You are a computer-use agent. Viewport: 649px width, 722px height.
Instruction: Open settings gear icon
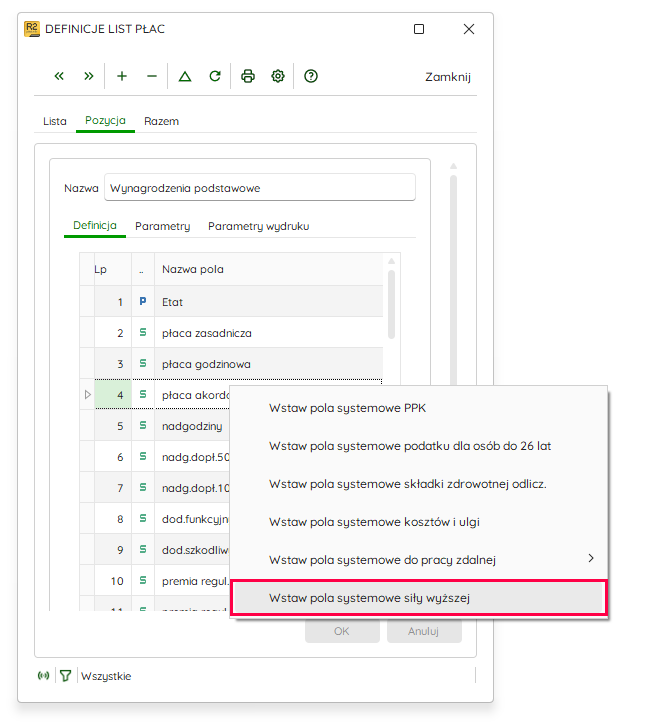278,76
